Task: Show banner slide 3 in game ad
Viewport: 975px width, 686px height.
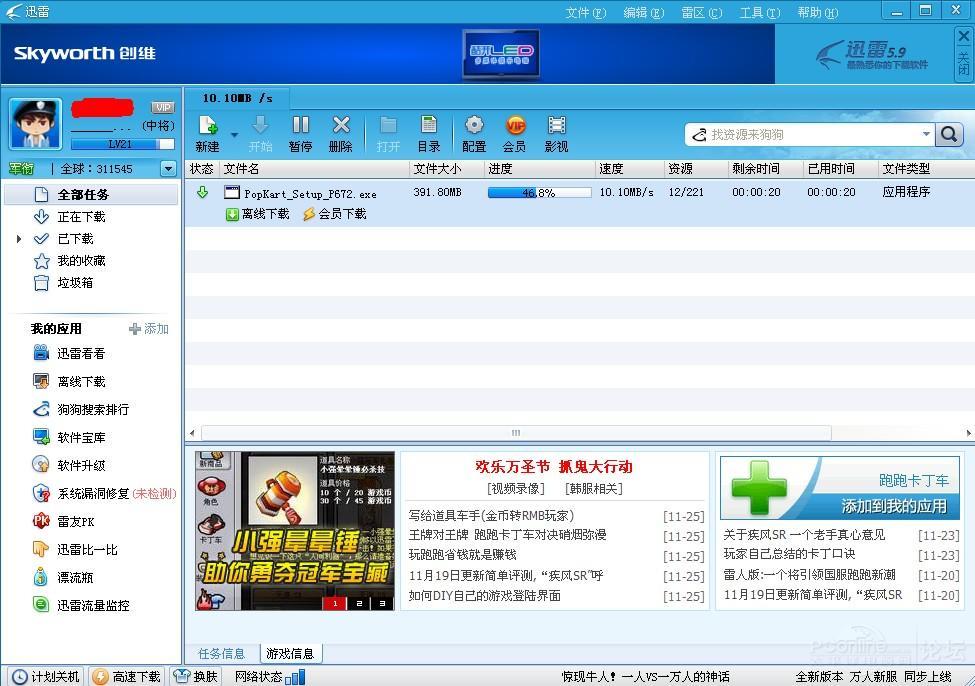Action: [x=382, y=603]
